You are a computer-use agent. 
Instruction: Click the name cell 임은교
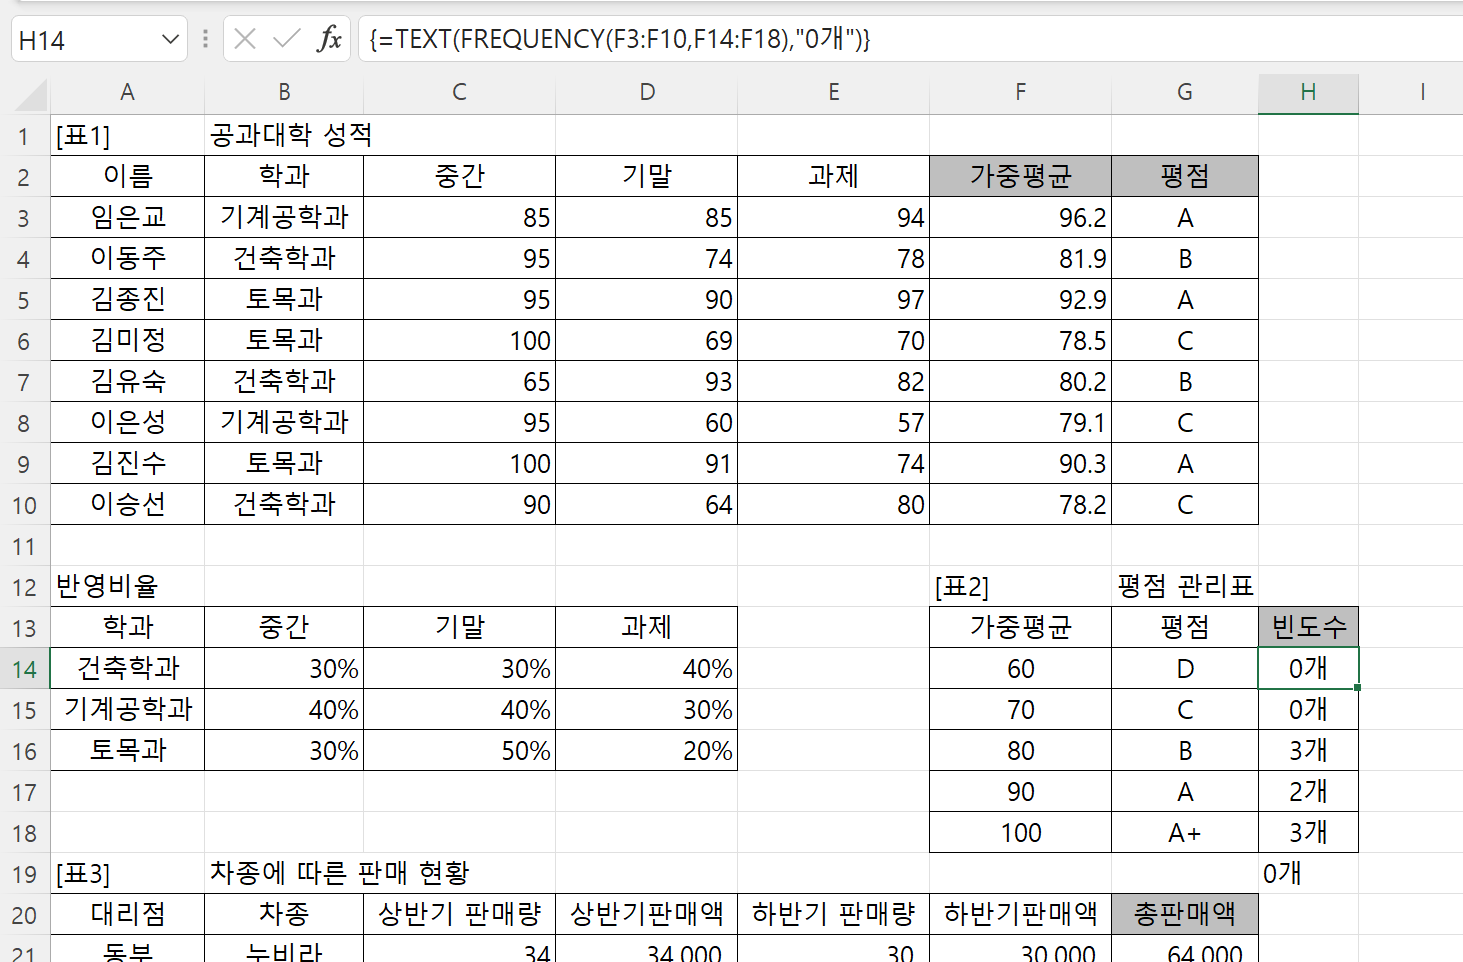pyautogui.click(x=127, y=218)
